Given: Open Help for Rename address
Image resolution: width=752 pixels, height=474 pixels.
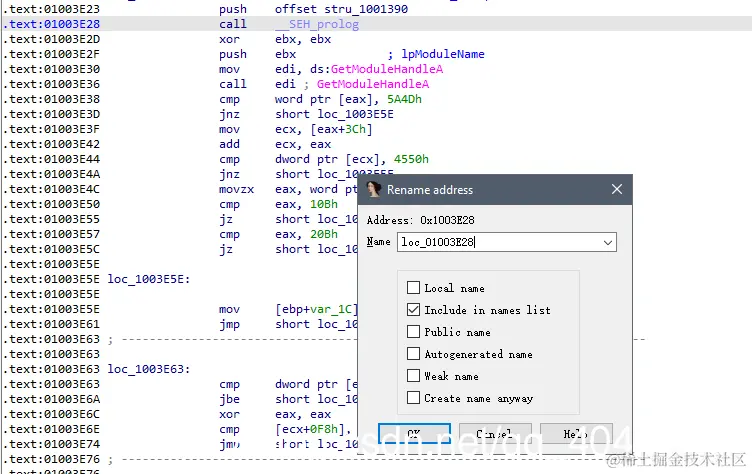Looking at the screenshot, I should click(576, 434).
